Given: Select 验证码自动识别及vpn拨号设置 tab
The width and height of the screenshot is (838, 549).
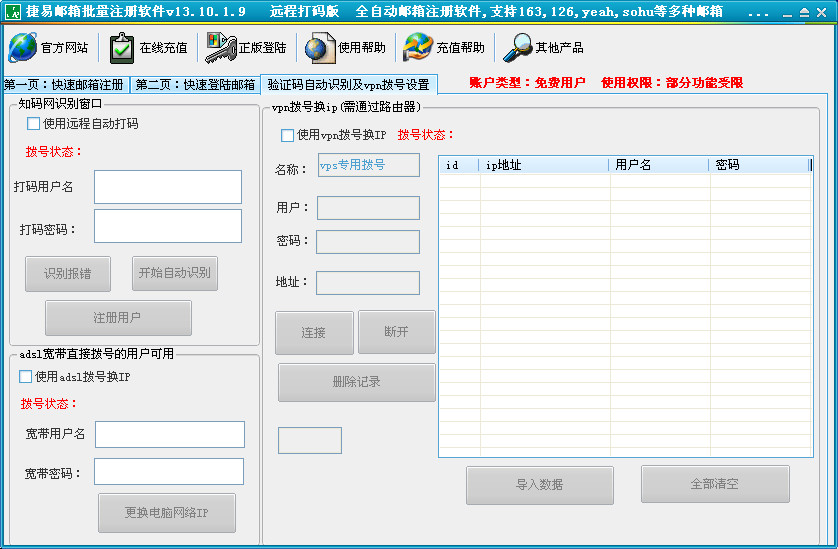Looking at the screenshot, I should (x=348, y=85).
